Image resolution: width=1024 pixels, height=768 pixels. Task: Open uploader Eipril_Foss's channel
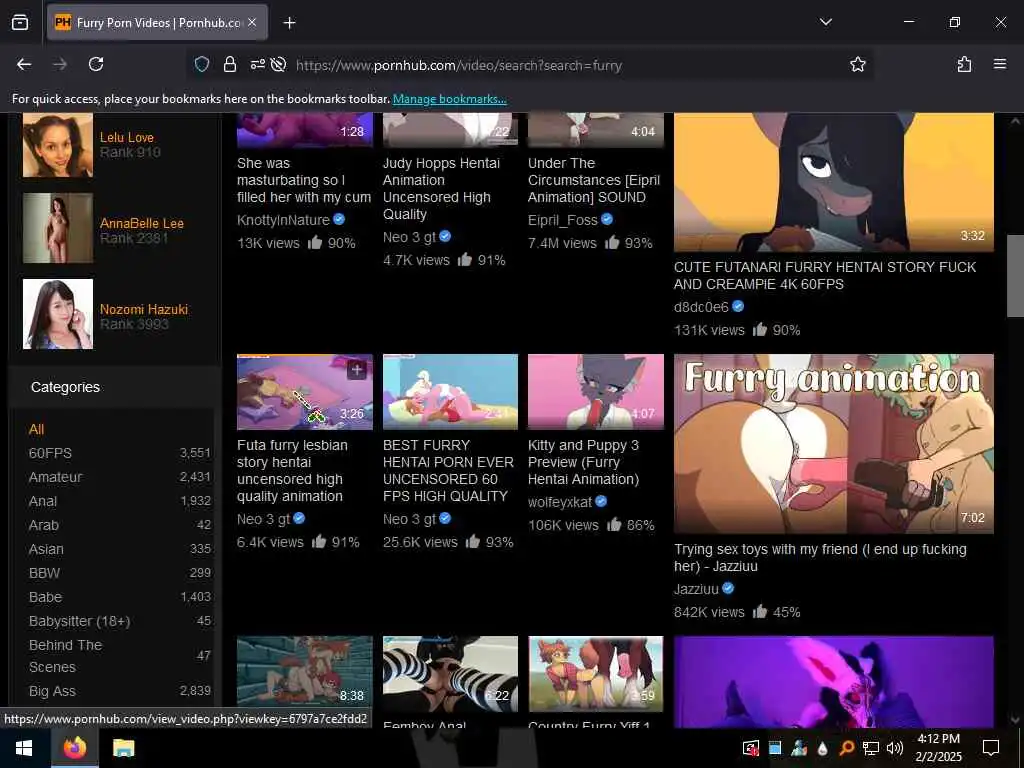tap(562, 220)
